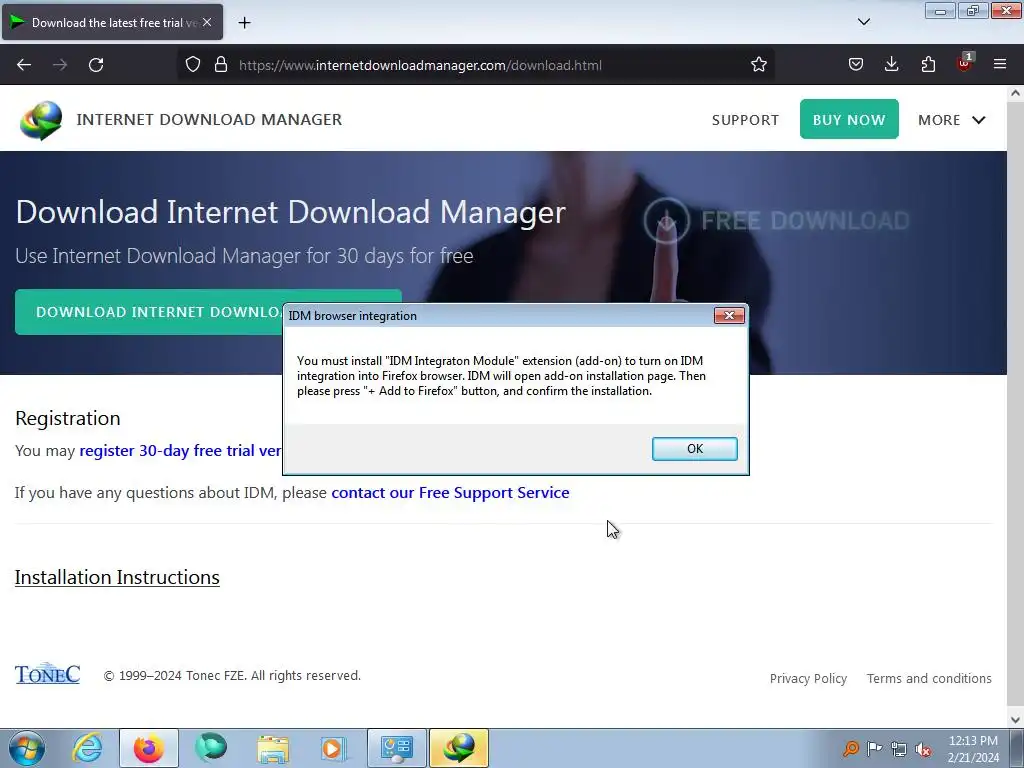Open the Terms and conditions link
1024x768 pixels.
[x=929, y=679]
